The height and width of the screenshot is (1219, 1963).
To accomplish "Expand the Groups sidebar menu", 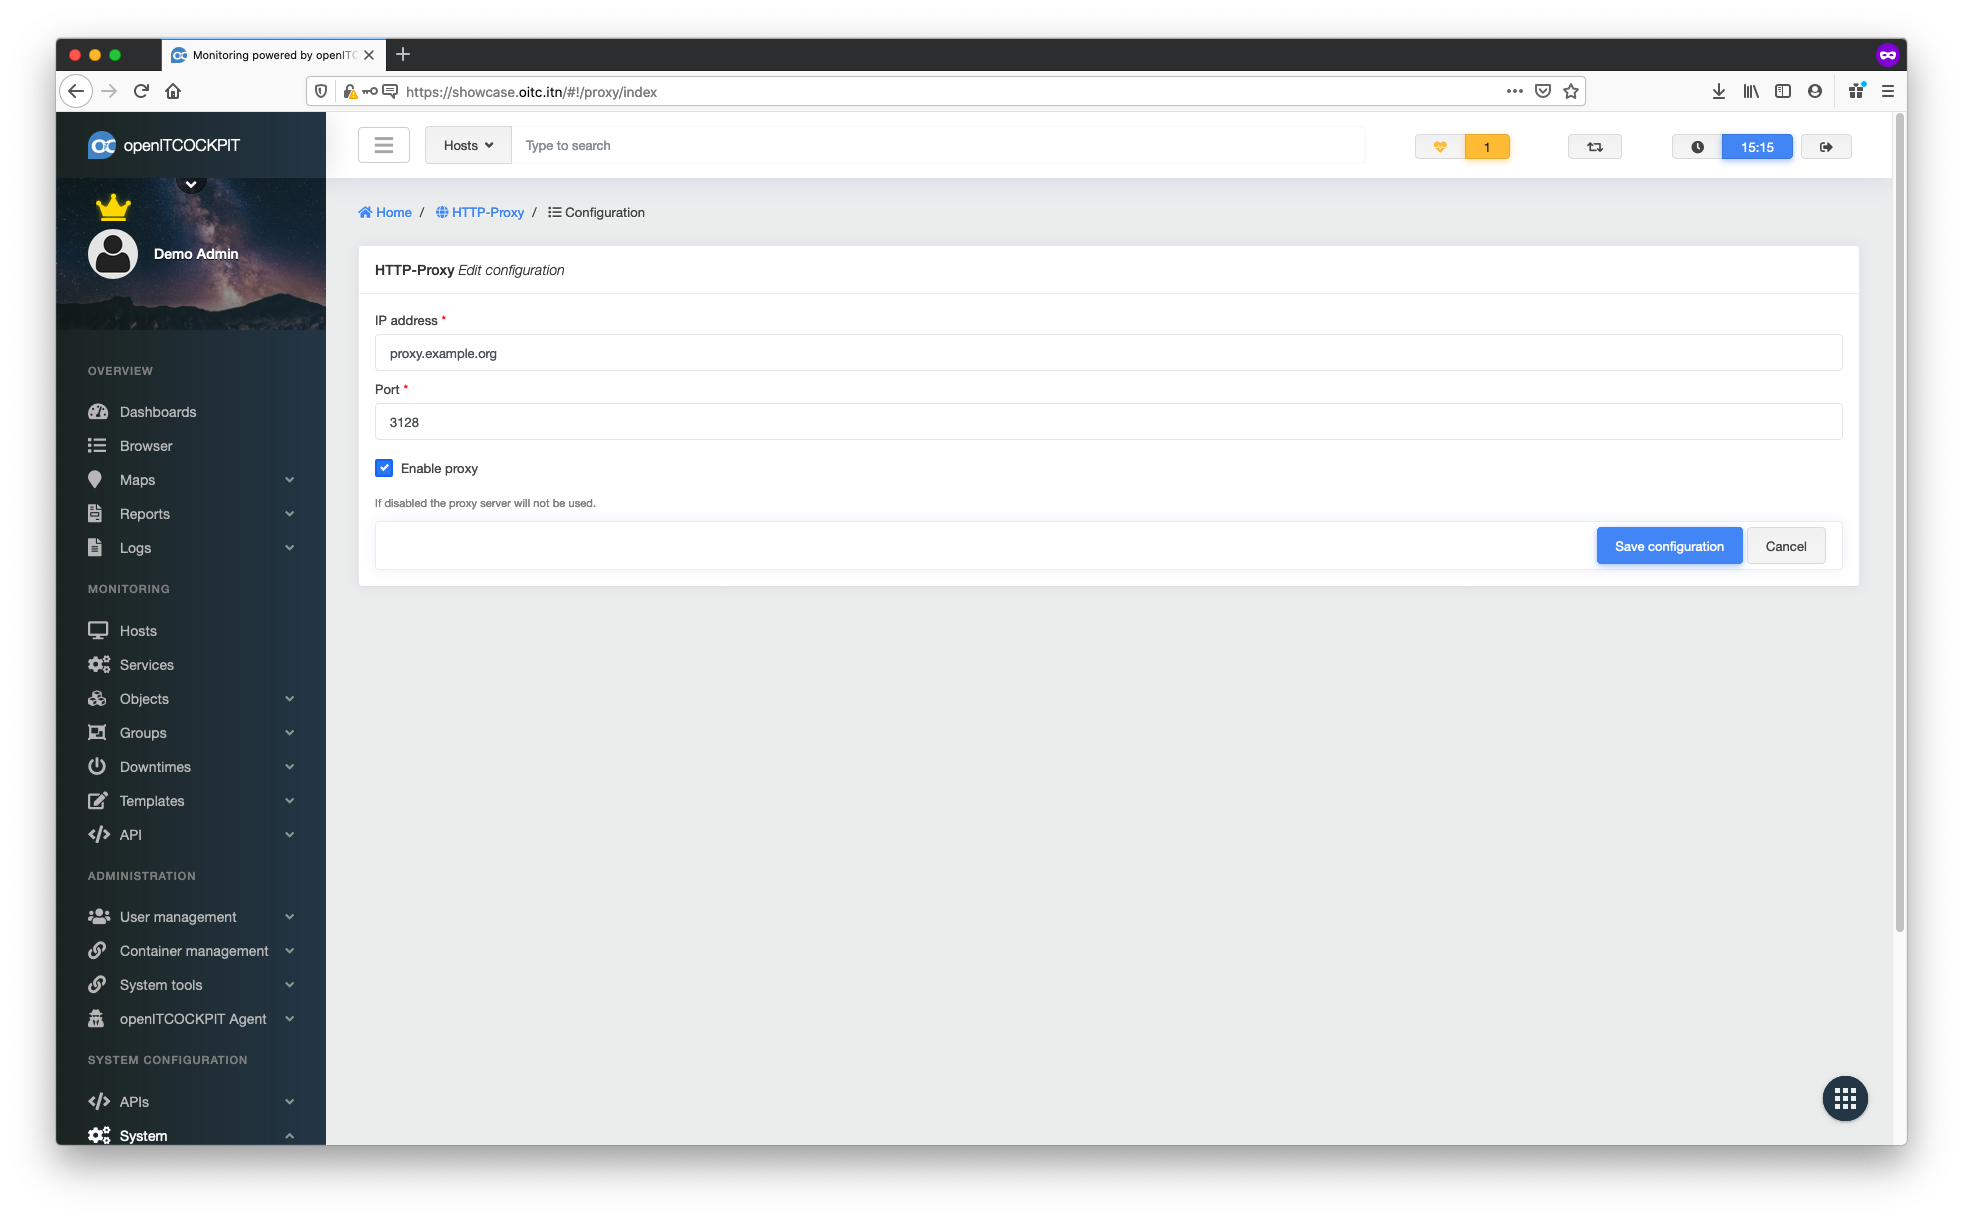I will [191, 733].
